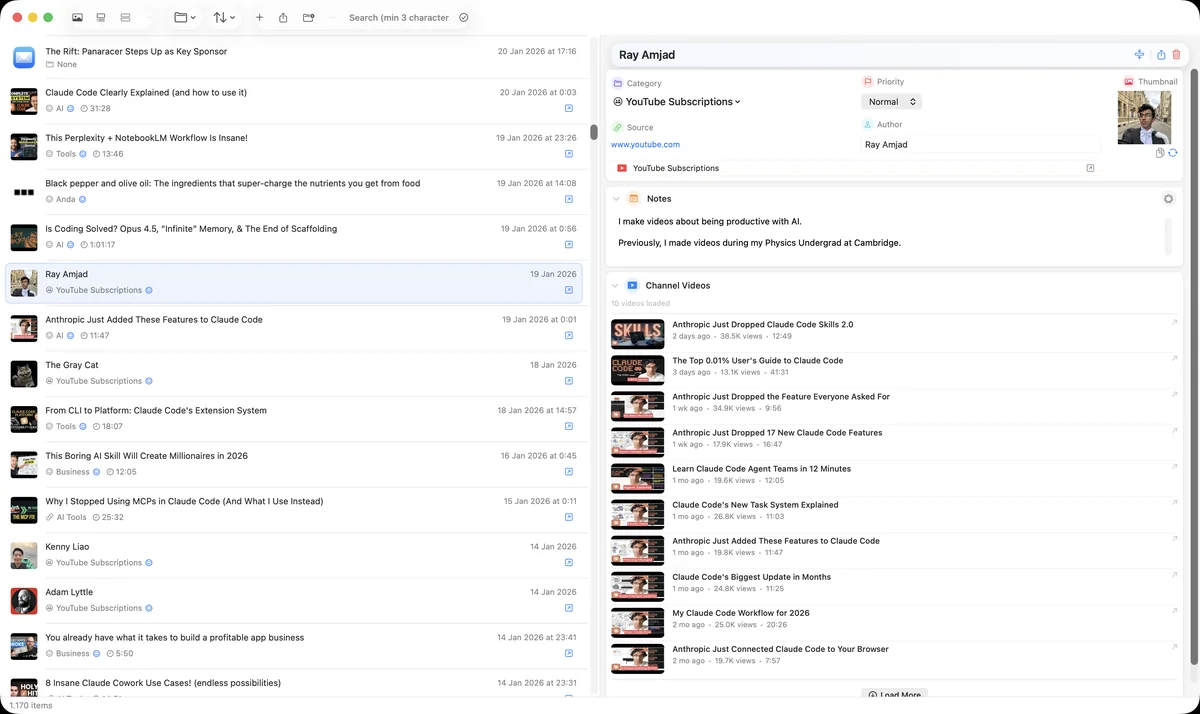Viewport: 1200px width, 714px height.
Task: Click the notes text about productive with AI
Action: 710,221
